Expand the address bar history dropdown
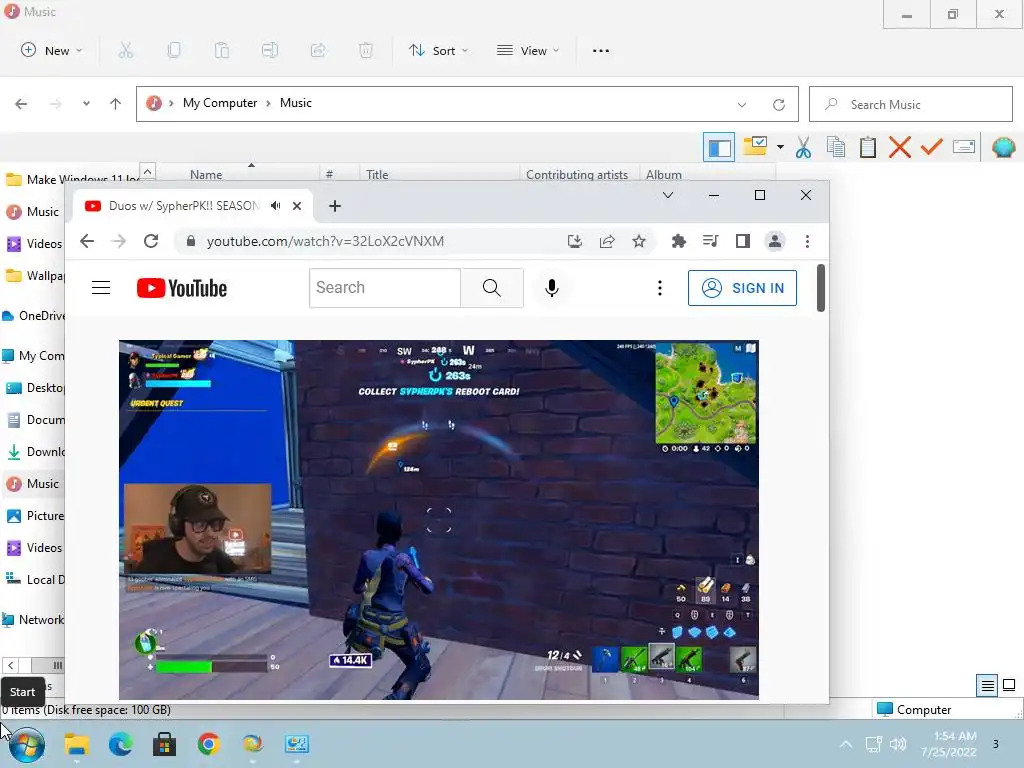 (x=742, y=104)
